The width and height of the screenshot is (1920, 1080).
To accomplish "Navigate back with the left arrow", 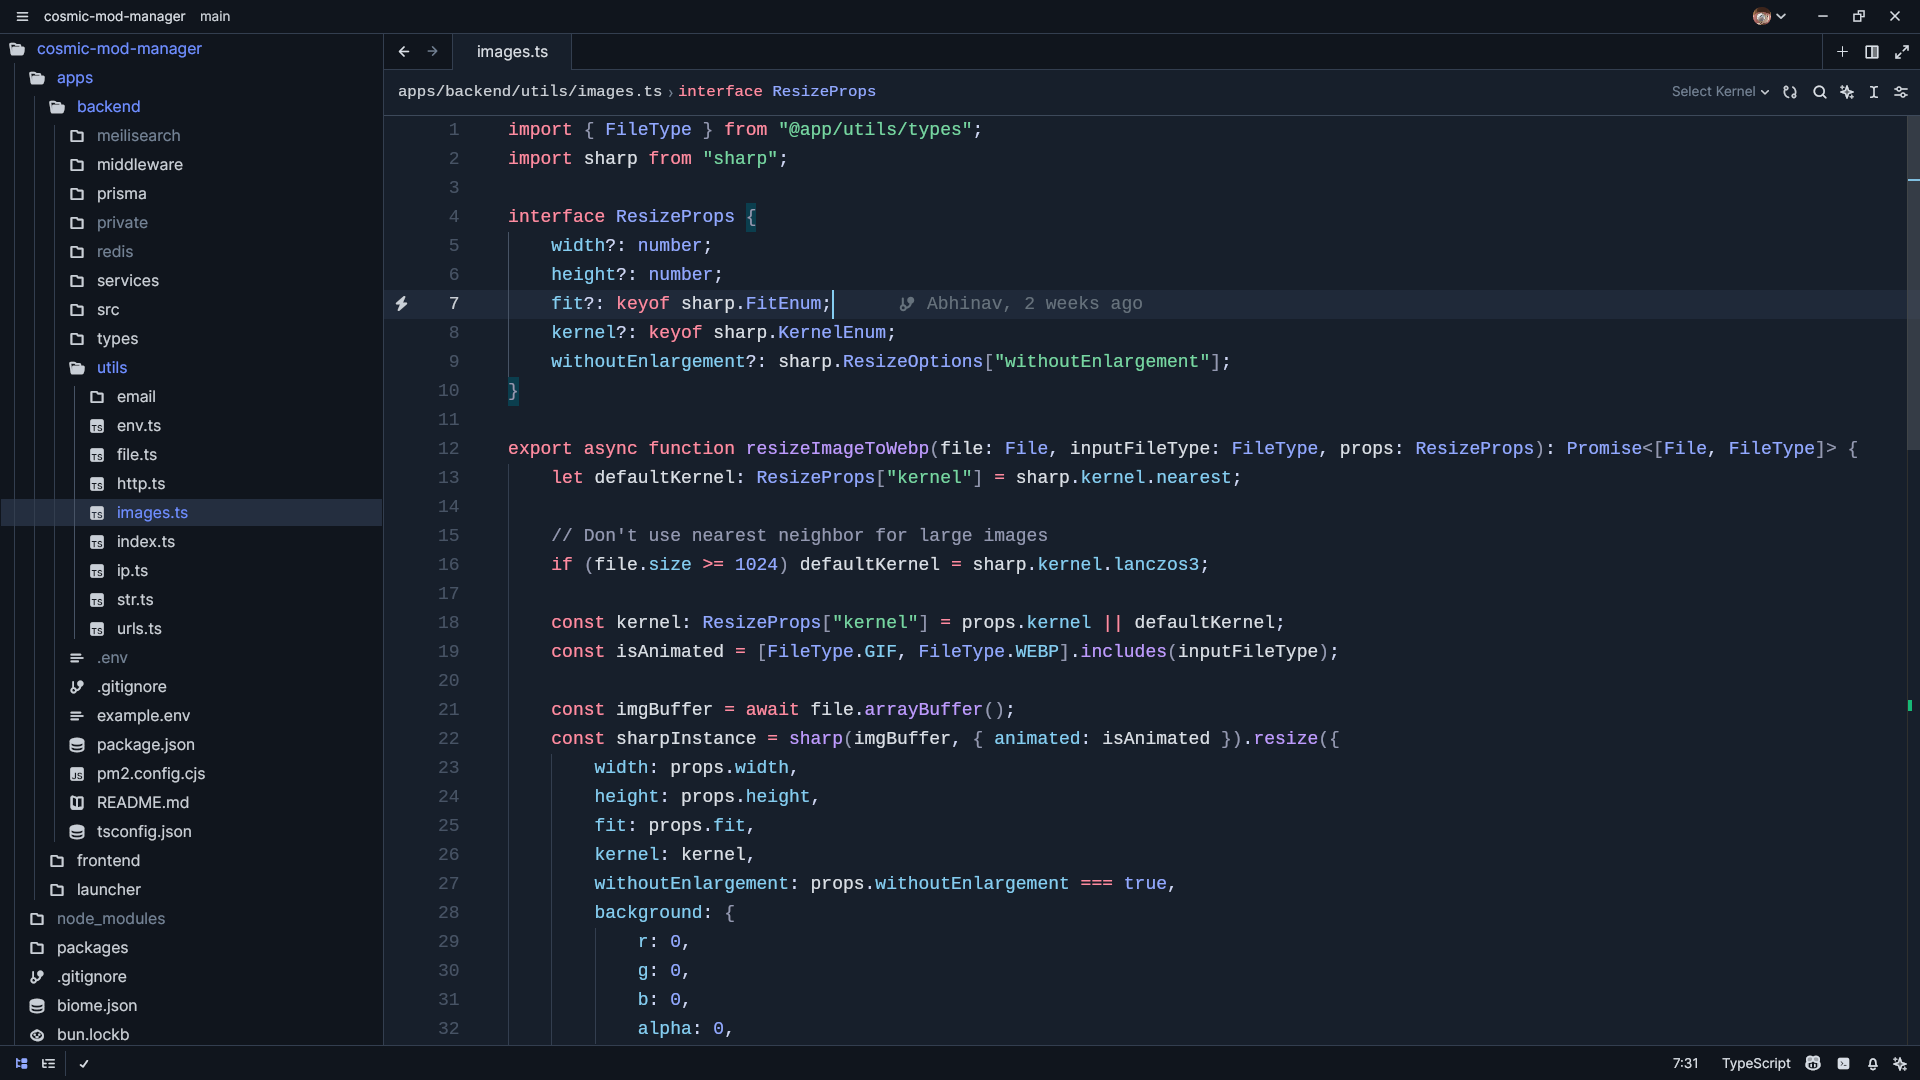I will (x=404, y=51).
